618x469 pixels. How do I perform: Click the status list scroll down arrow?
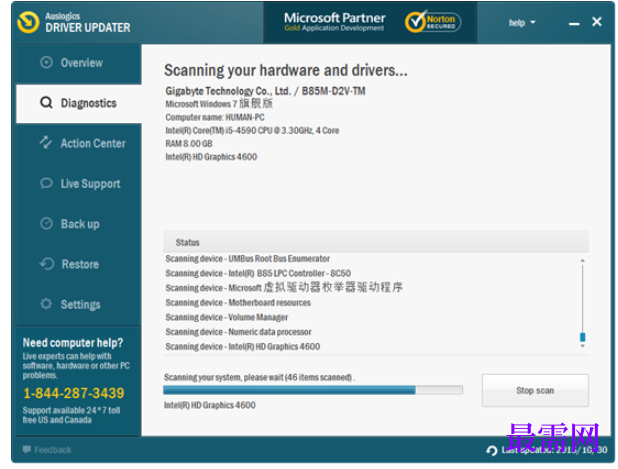(583, 346)
